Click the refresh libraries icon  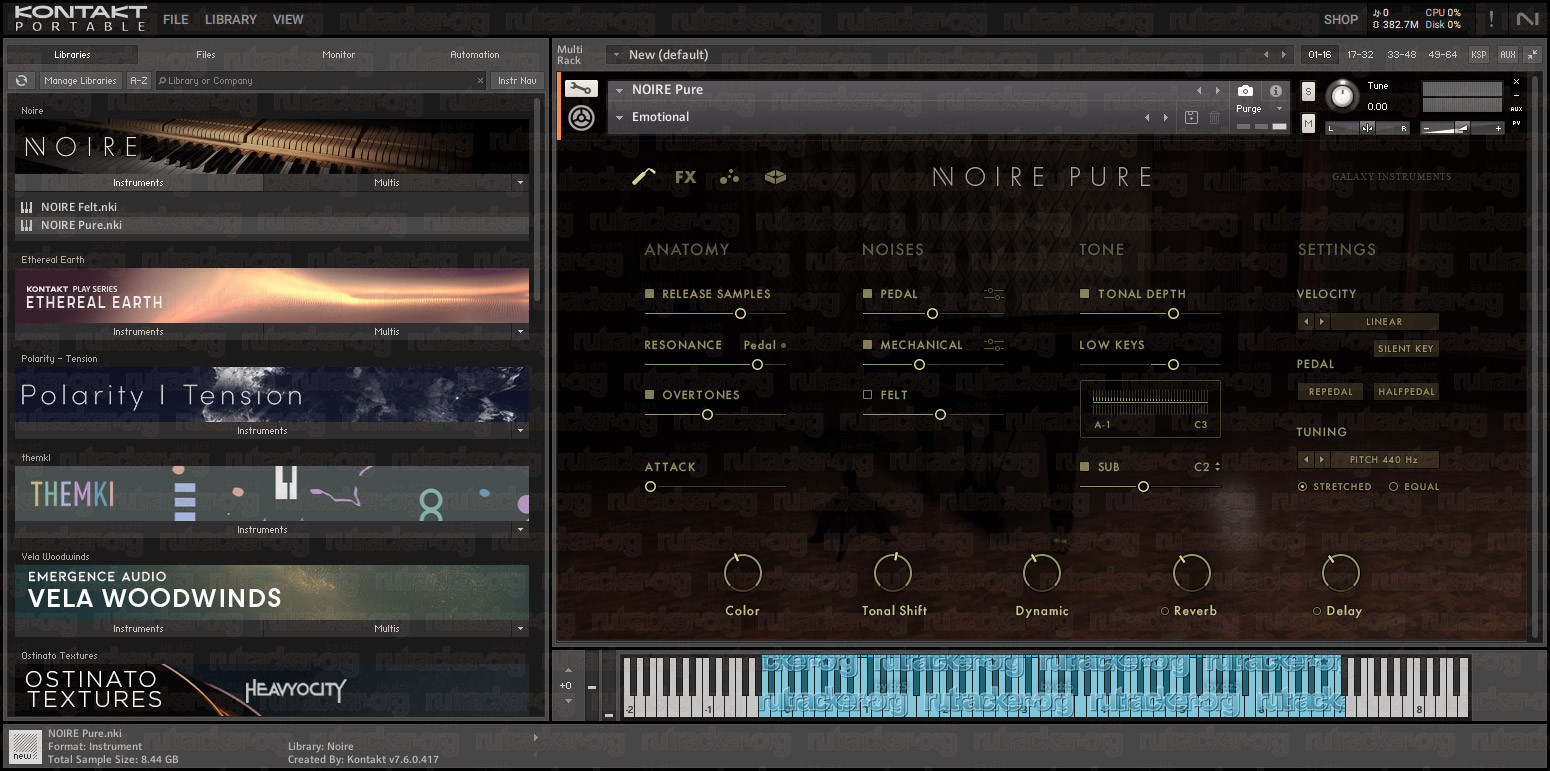point(21,81)
